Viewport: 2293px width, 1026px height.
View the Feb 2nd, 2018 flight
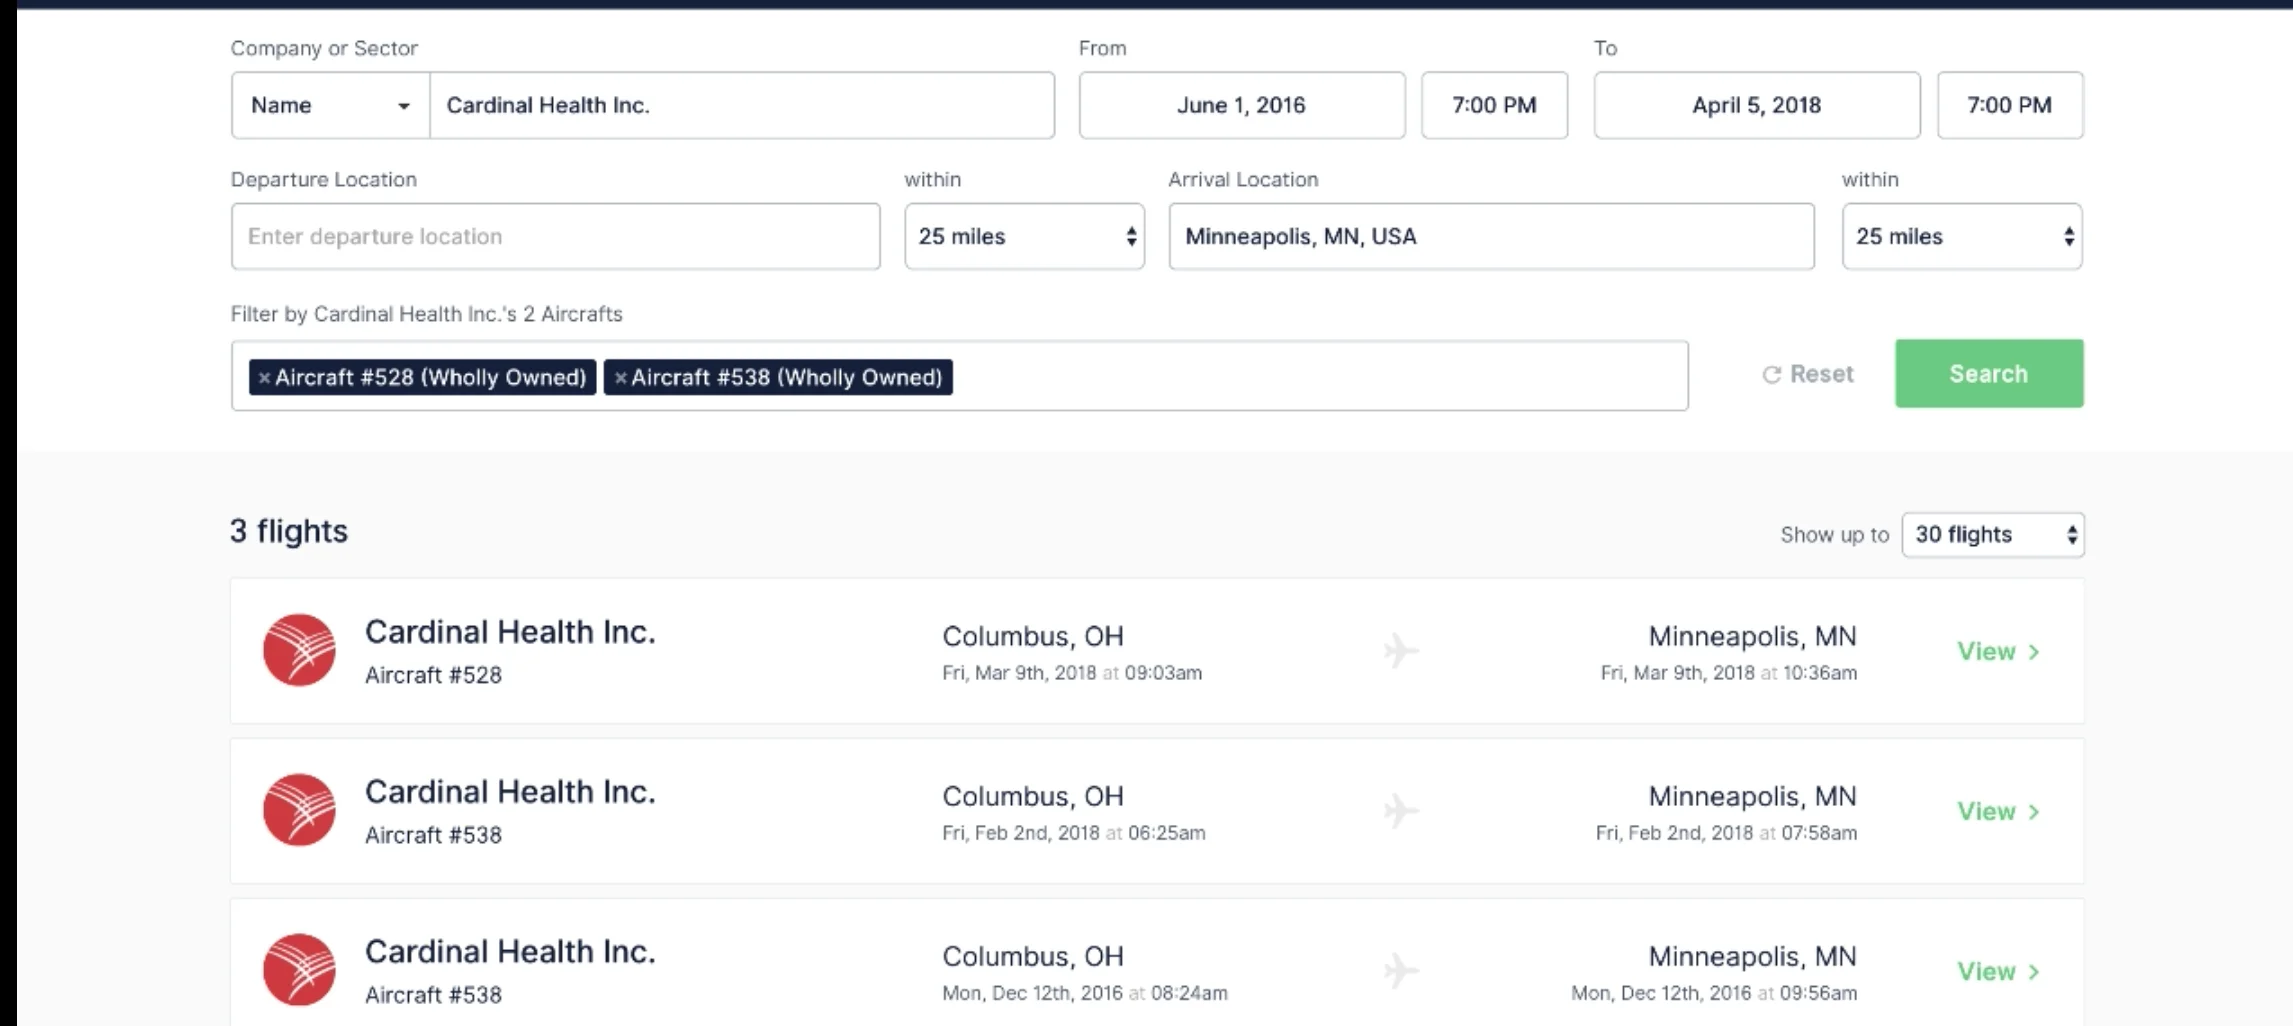[1998, 811]
